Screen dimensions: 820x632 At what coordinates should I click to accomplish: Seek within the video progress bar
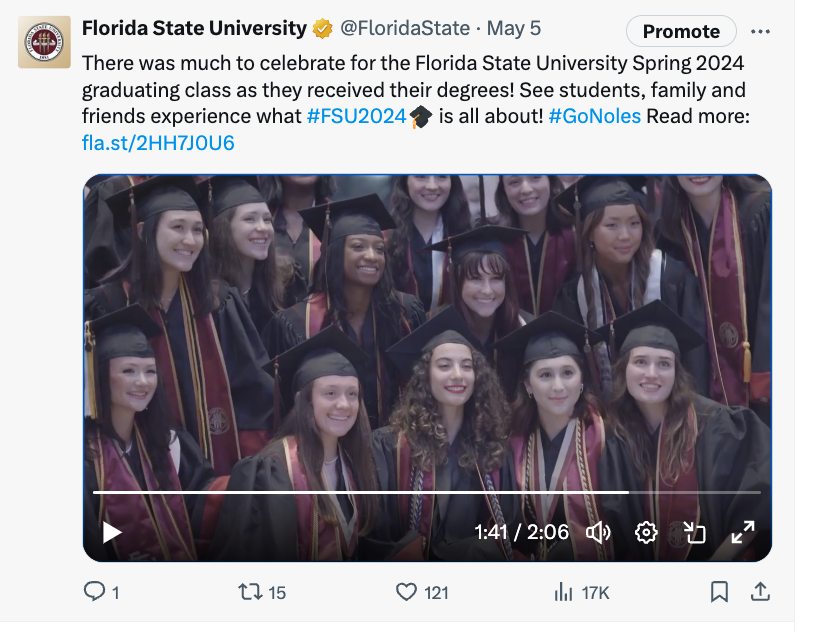click(400, 492)
